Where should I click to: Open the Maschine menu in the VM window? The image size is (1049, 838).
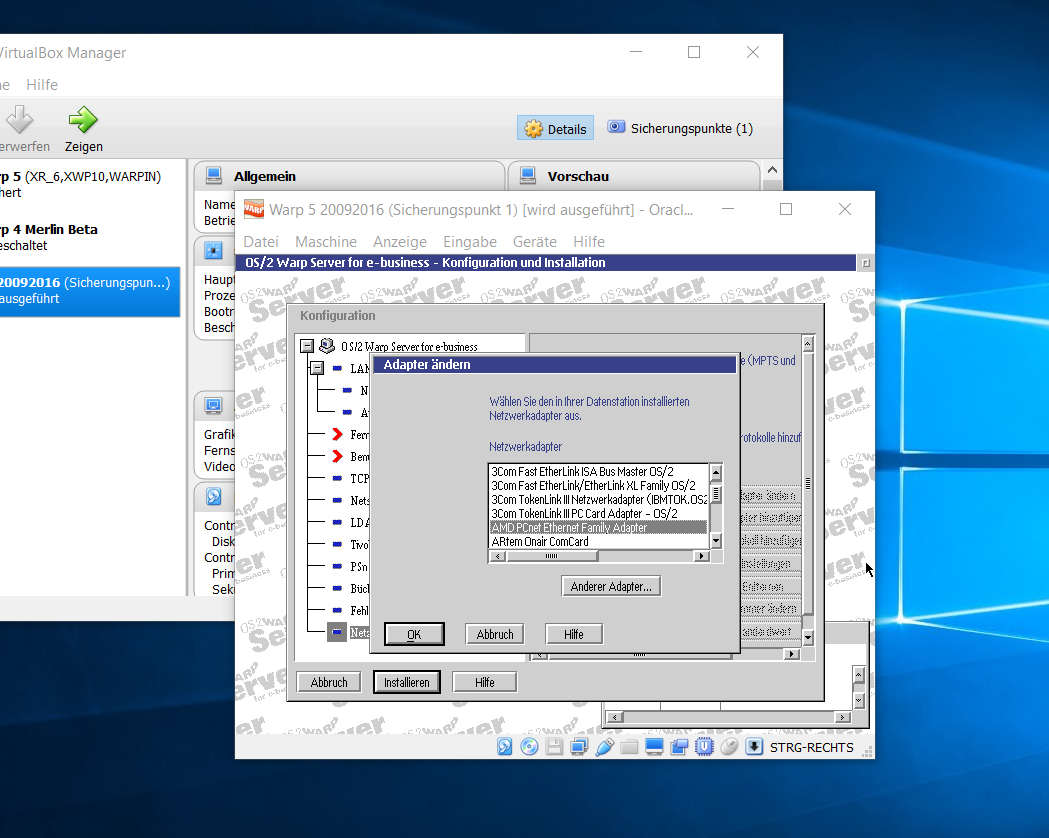(326, 241)
